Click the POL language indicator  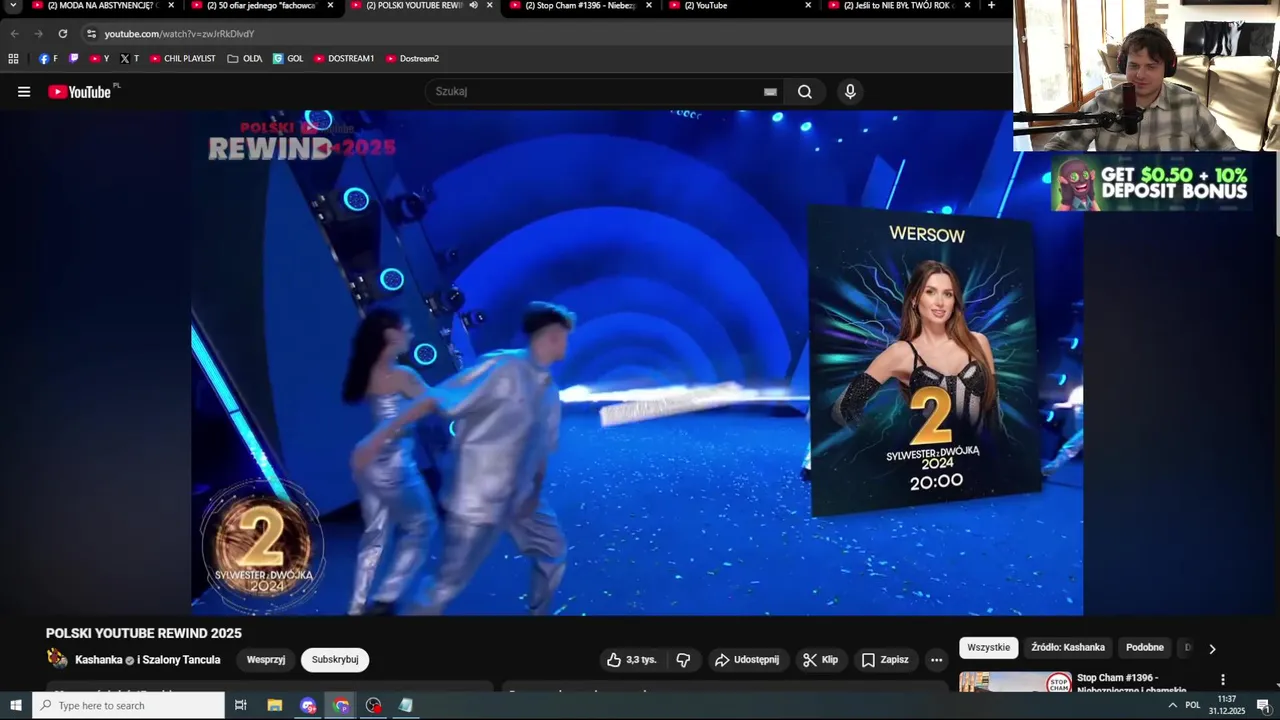pyautogui.click(x=1192, y=705)
